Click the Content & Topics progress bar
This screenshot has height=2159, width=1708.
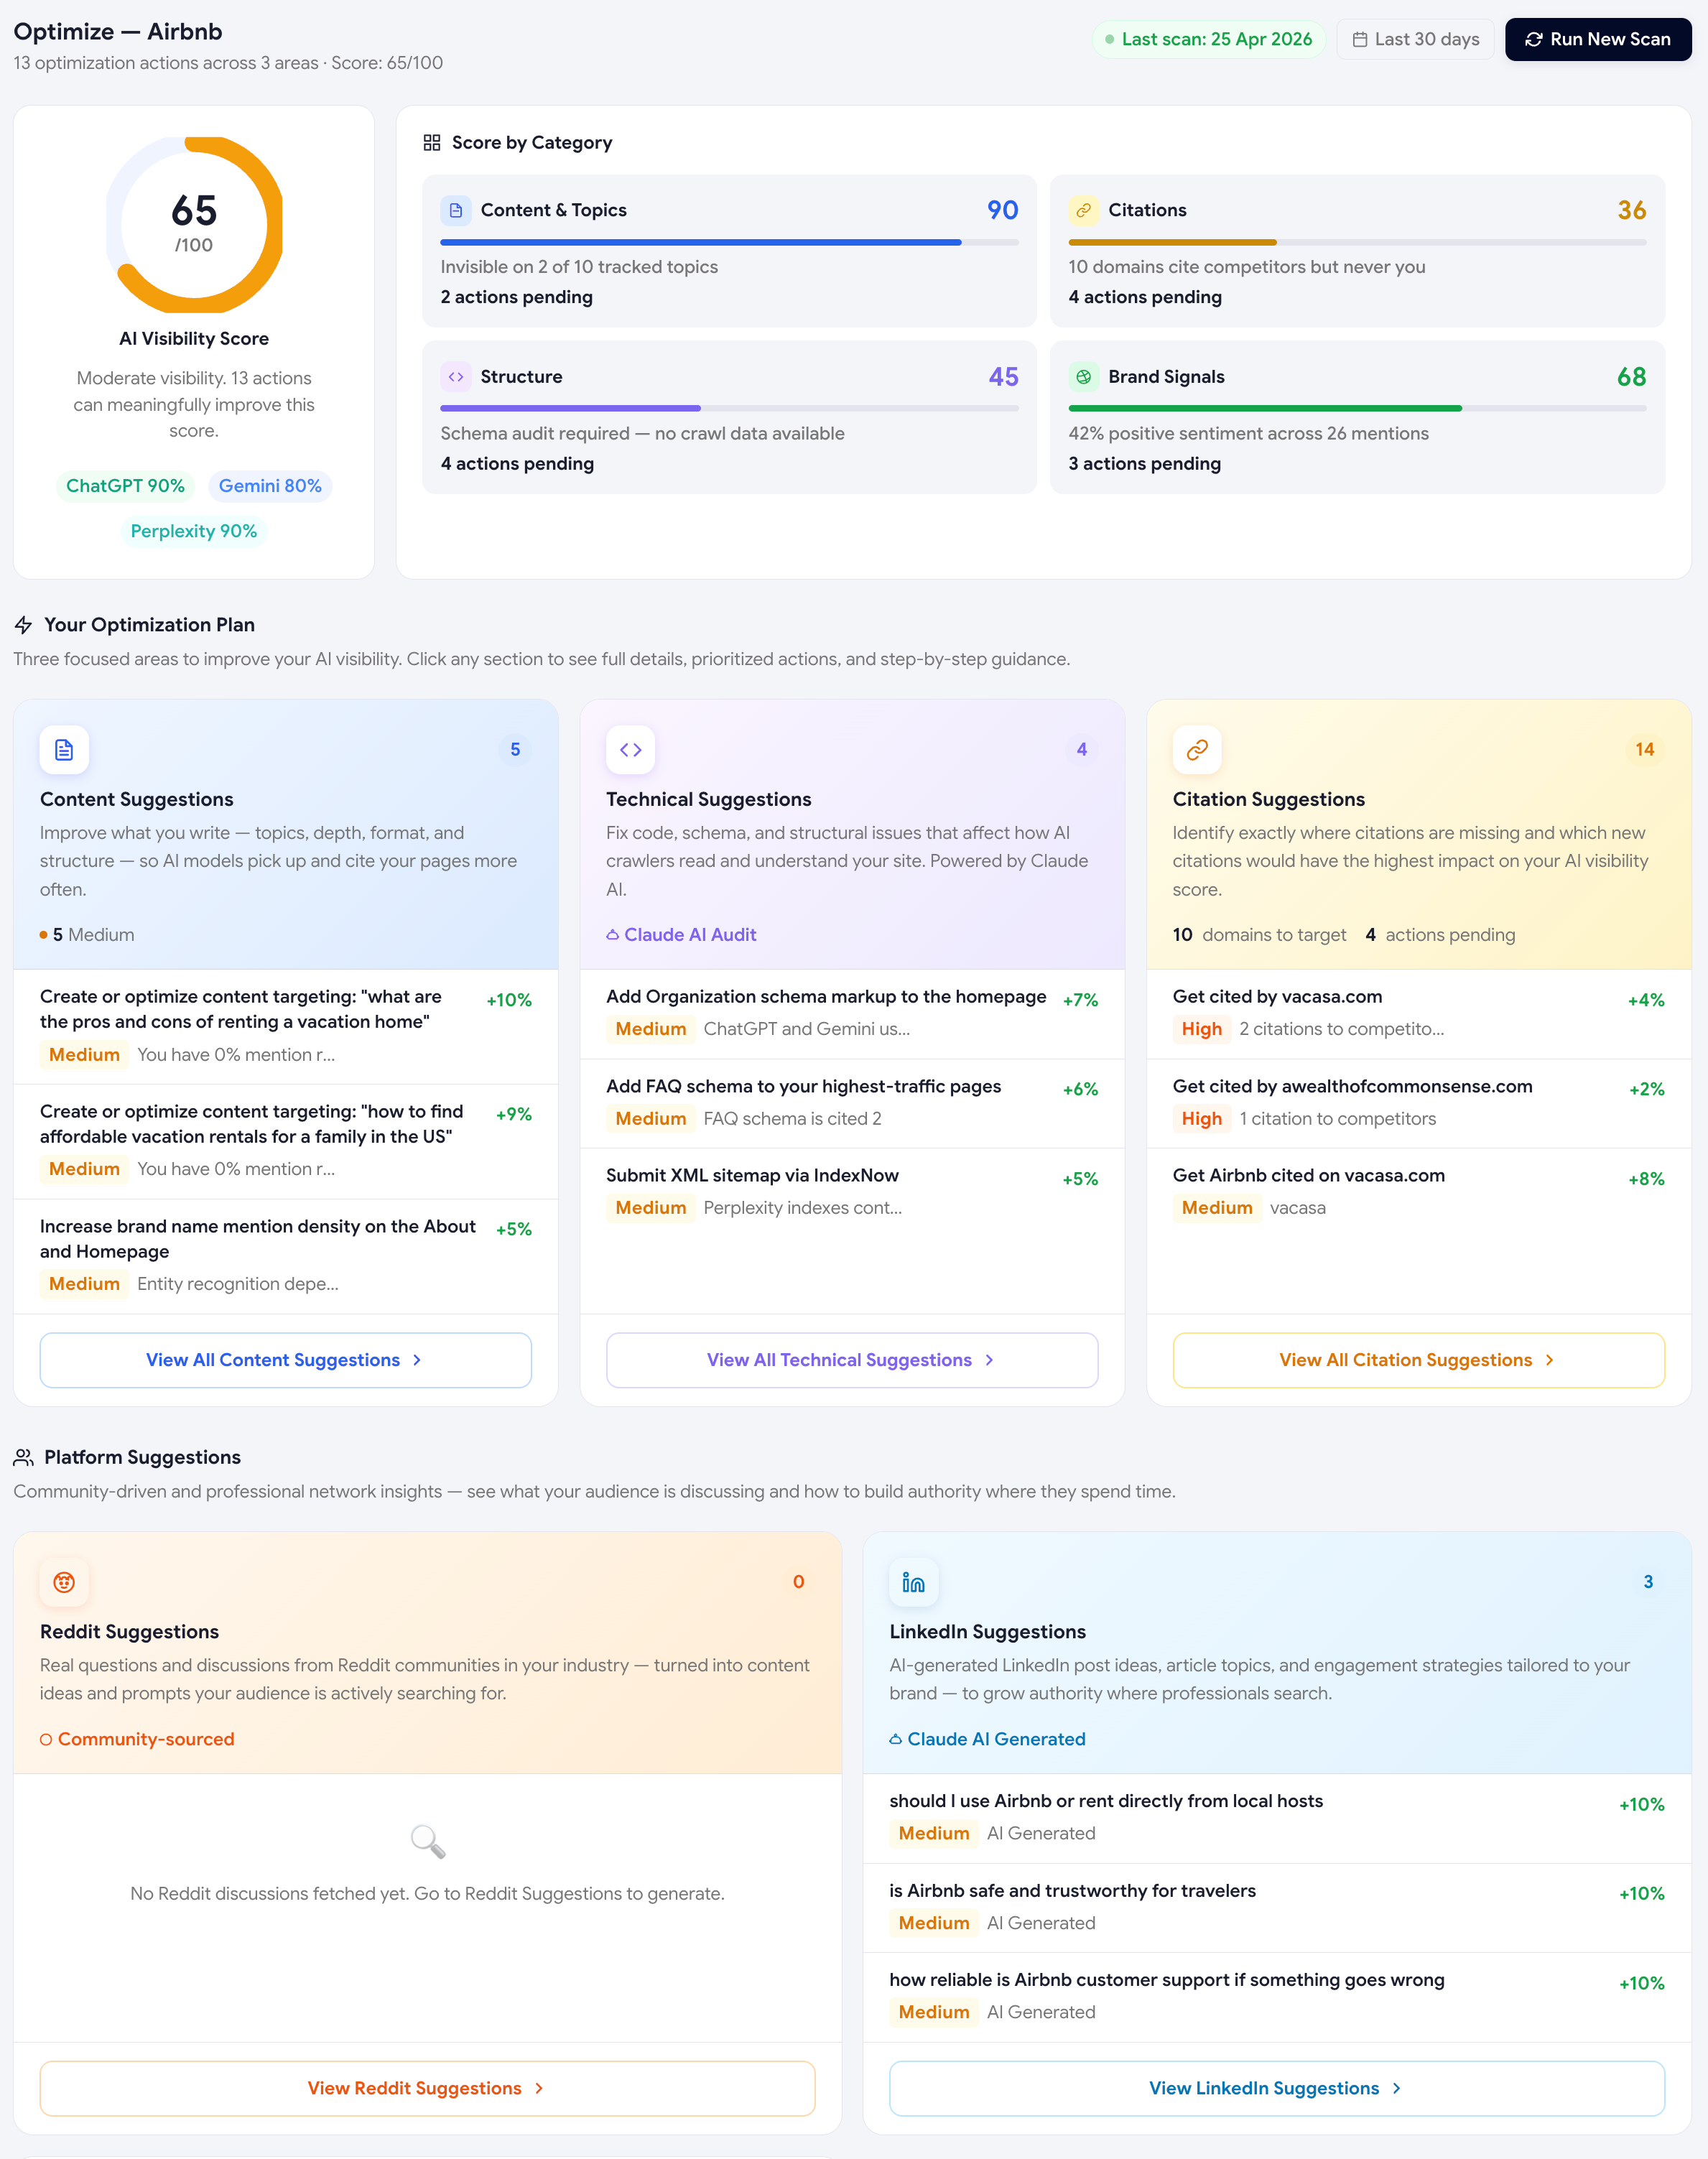click(729, 242)
